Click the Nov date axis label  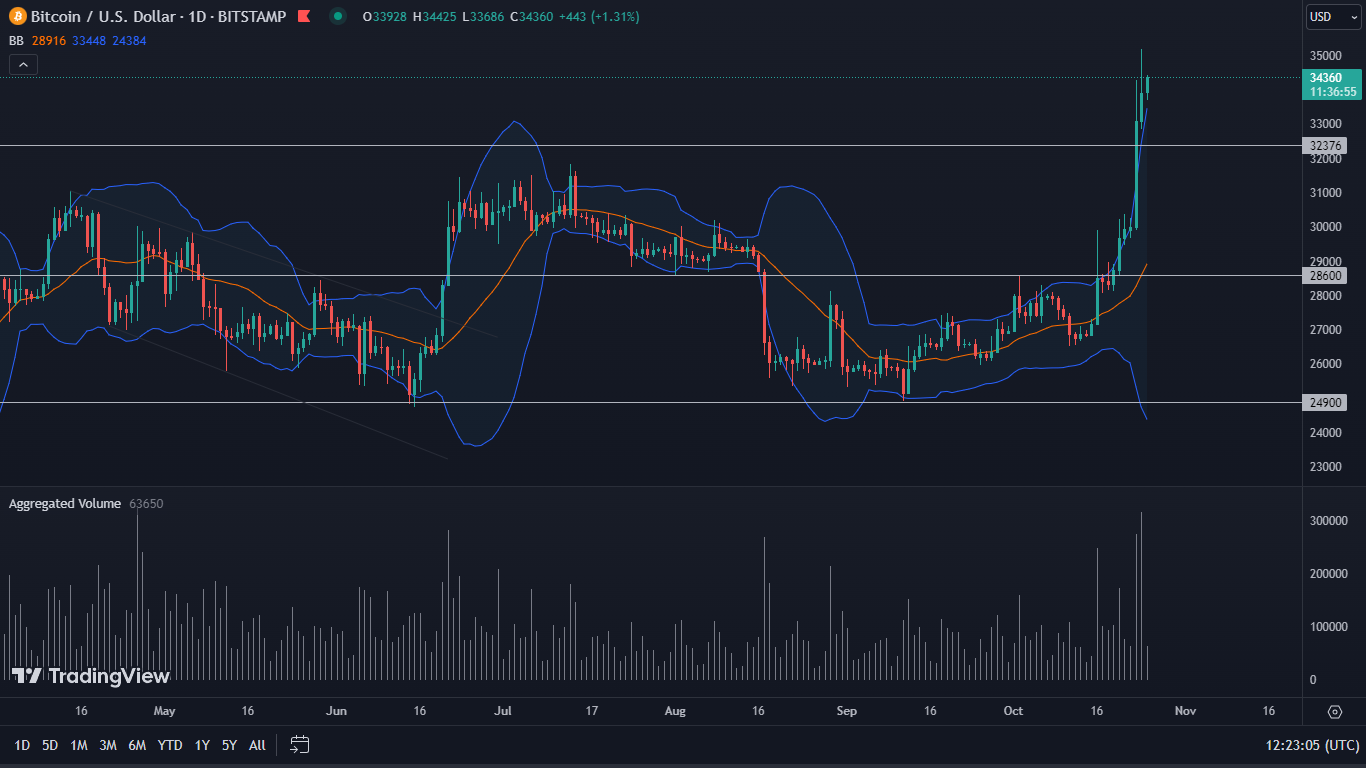click(x=1185, y=711)
